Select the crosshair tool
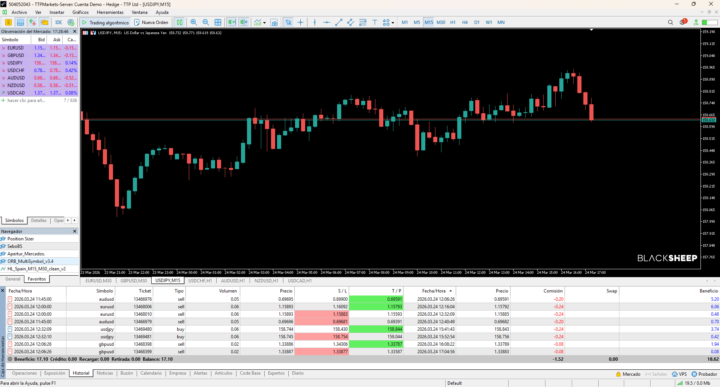Viewport: 720px width, 387px height. [x=300, y=22]
